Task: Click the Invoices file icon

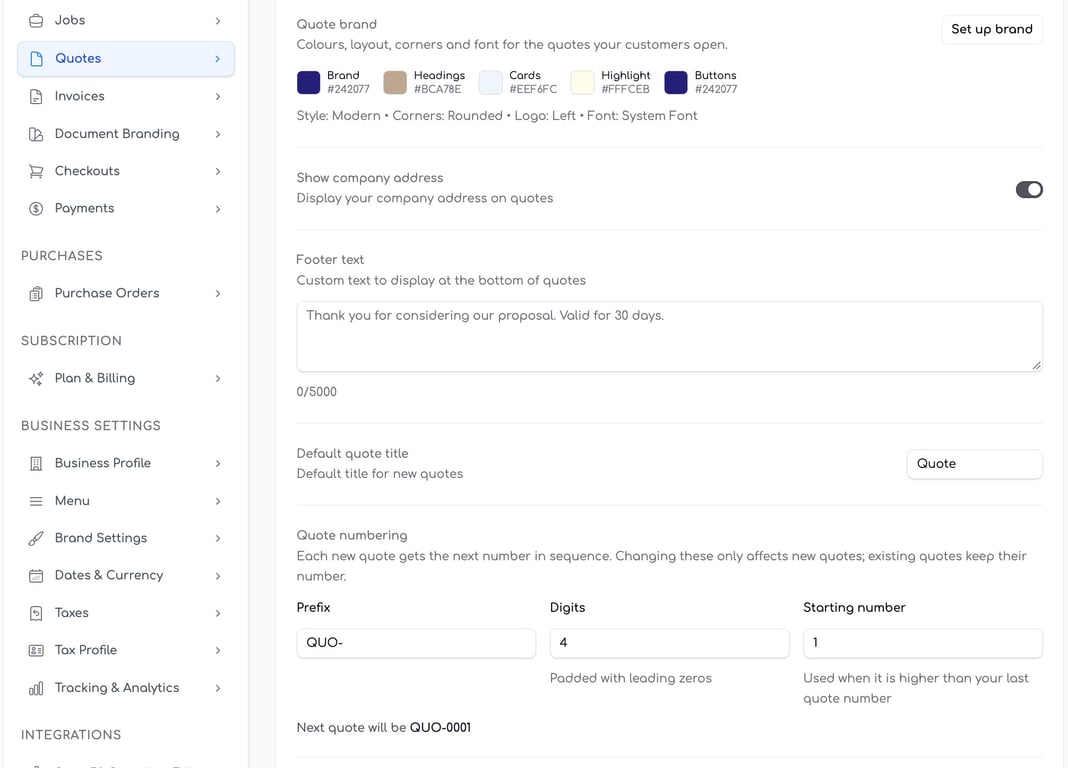Action: (x=36, y=97)
